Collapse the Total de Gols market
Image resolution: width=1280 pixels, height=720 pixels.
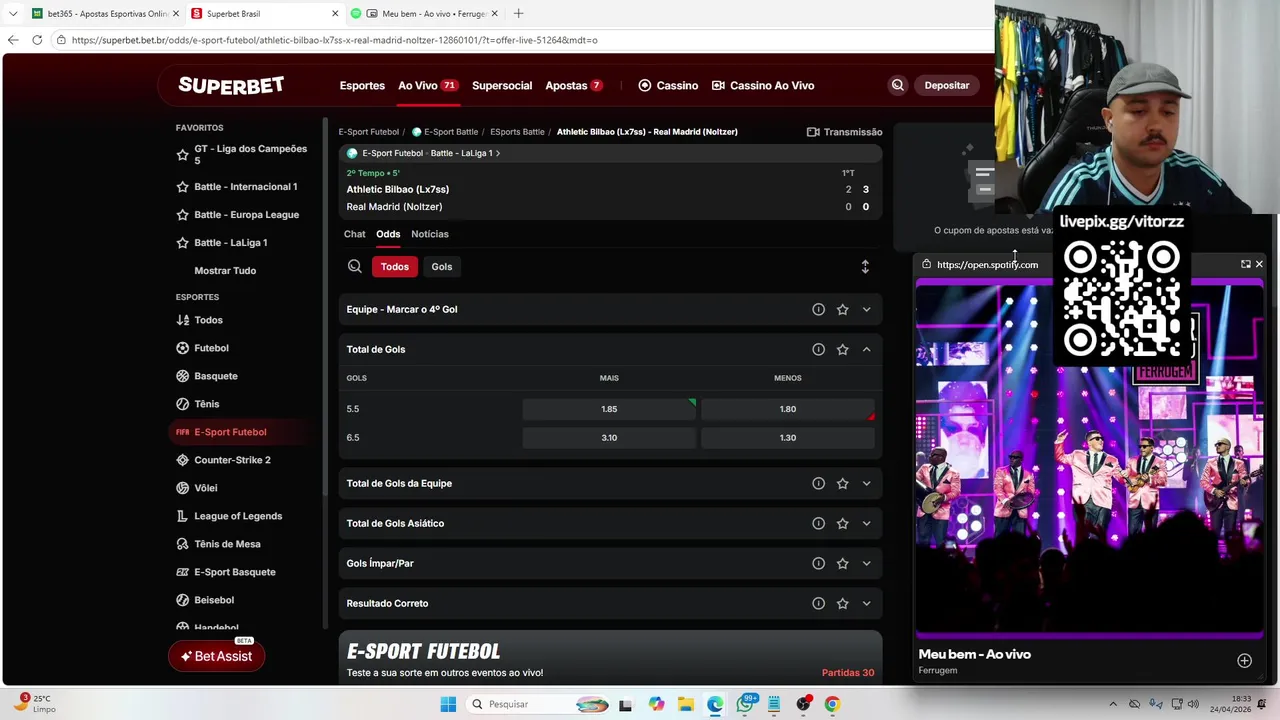(x=866, y=349)
